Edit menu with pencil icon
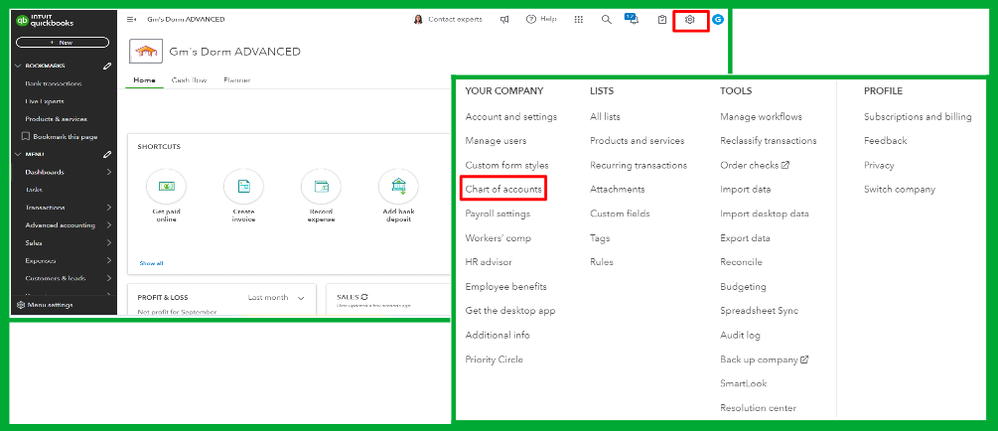Viewport: 998px width, 431px height. point(107,154)
